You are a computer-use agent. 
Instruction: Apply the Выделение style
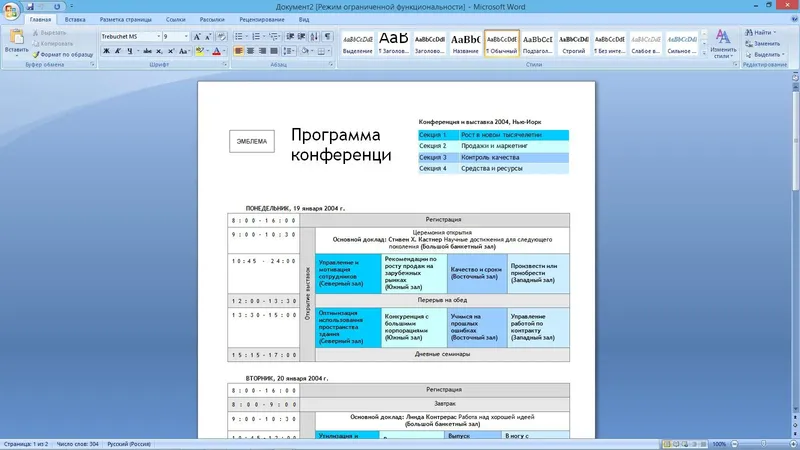tap(357, 43)
